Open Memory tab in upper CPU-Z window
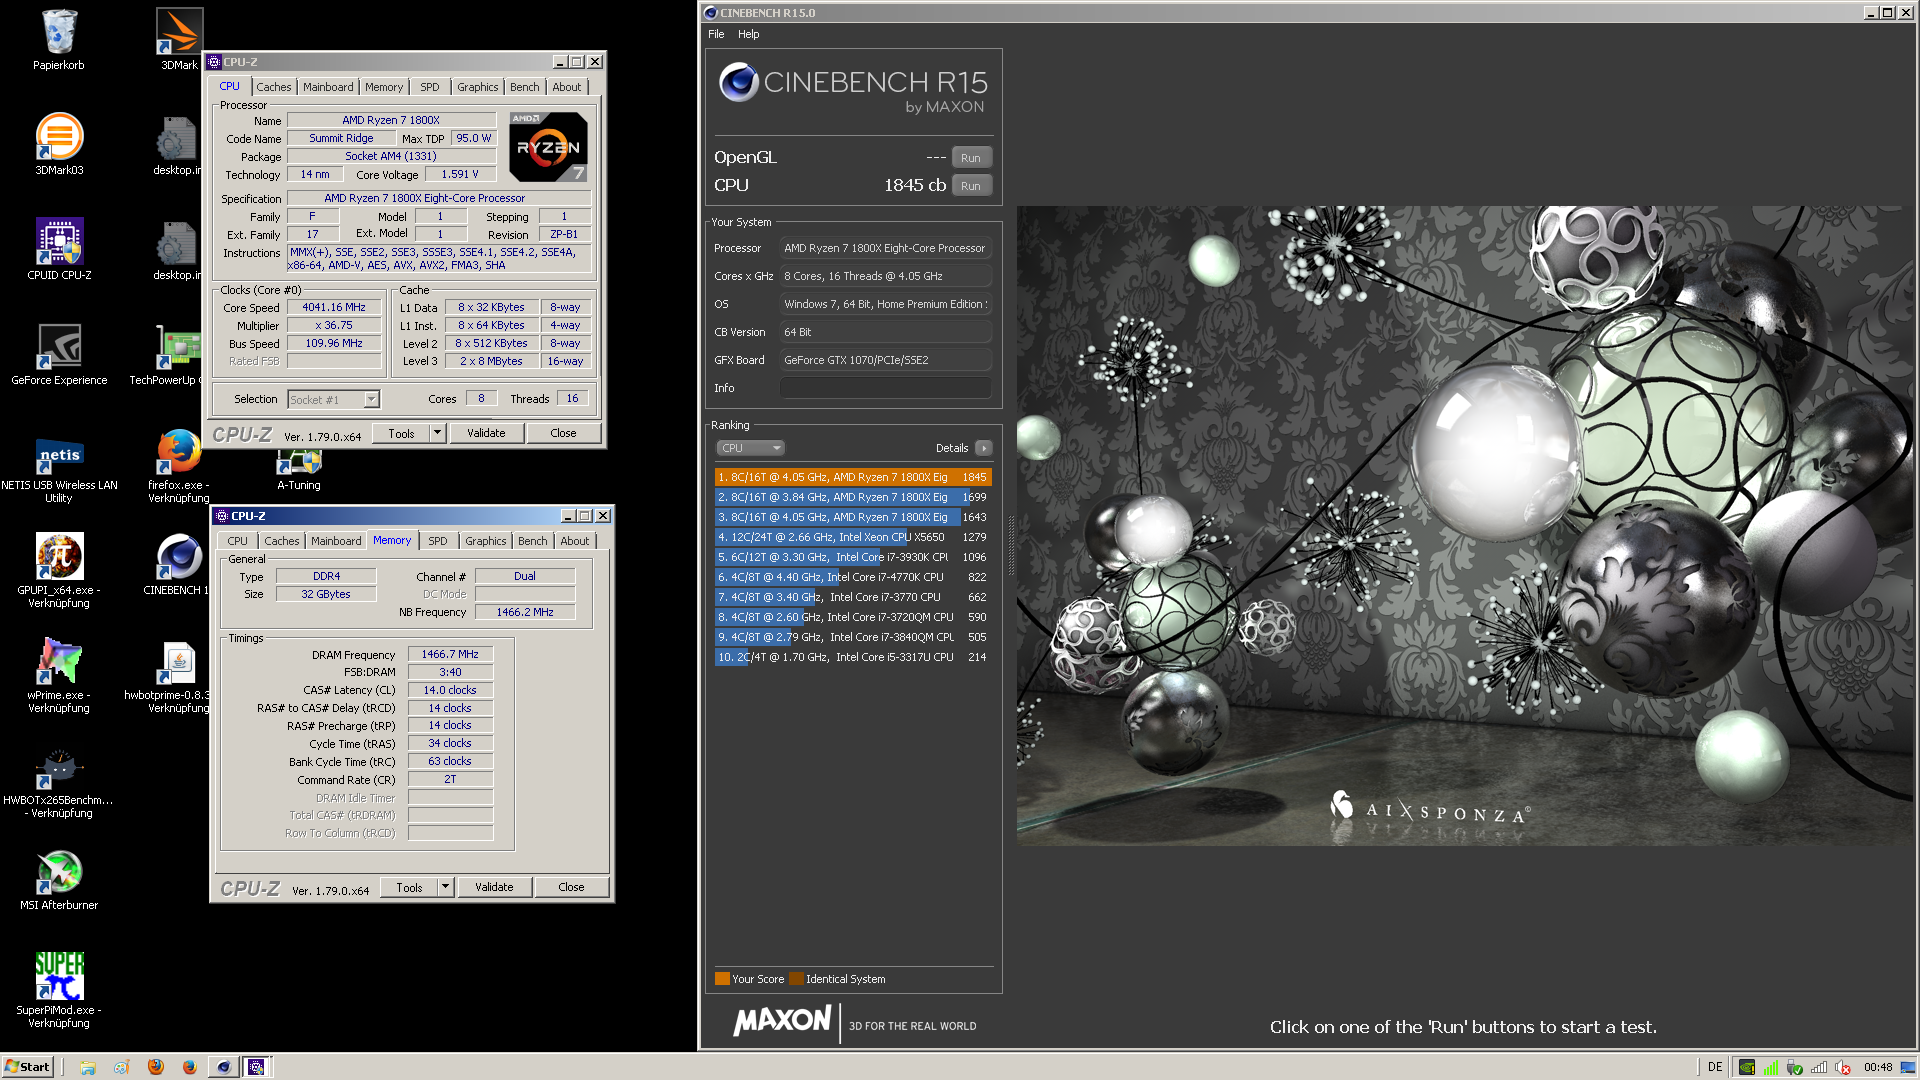Image resolution: width=1920 pixels, height=1080 pixels. pos(384,87)
